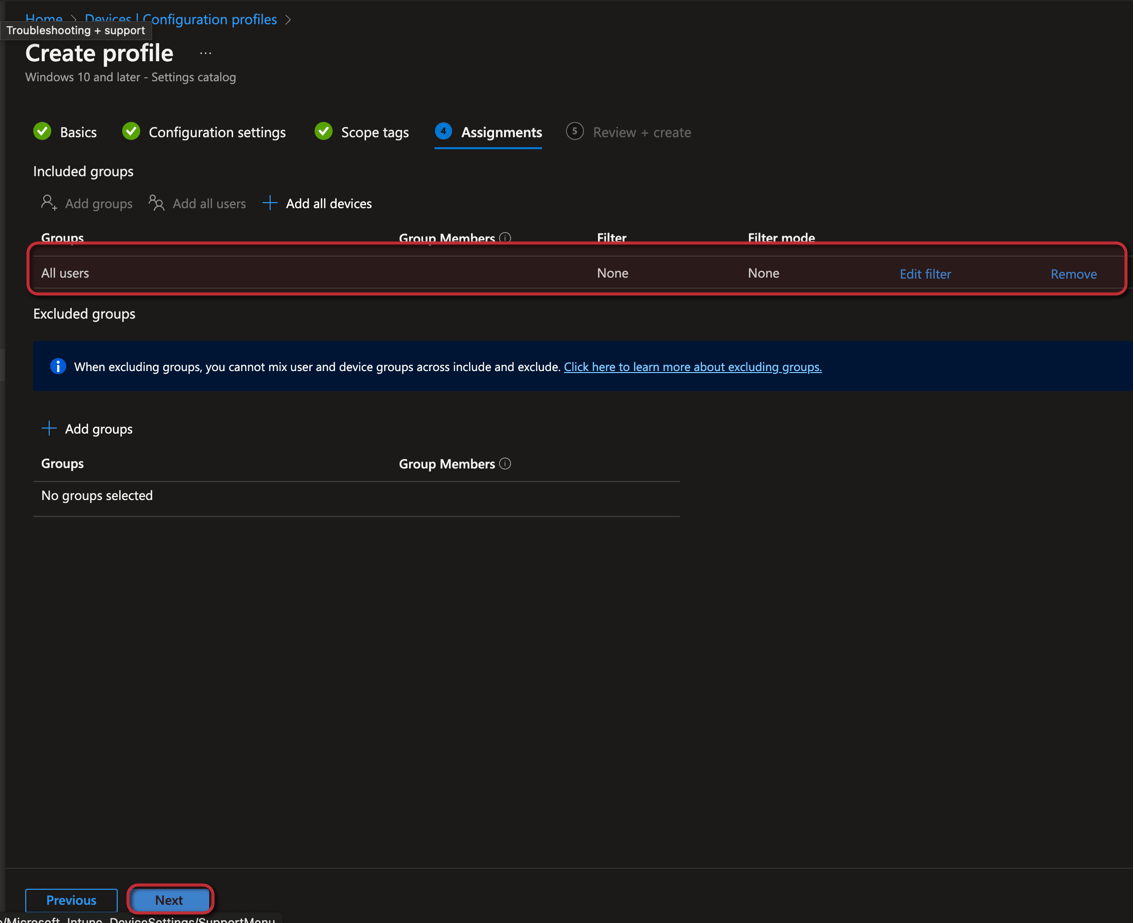Open the ellipsis menu beside Create profile
Screen dimensions: 1134x923
[x=205, y=54]
